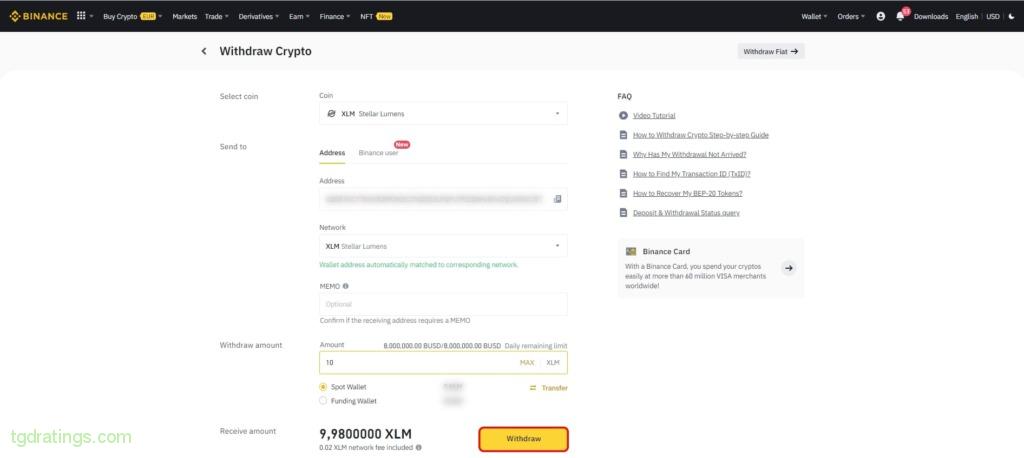This screenshot has width=1024, height=458.
Task: Click document icon beside Status query link
Action: (623, 212)
